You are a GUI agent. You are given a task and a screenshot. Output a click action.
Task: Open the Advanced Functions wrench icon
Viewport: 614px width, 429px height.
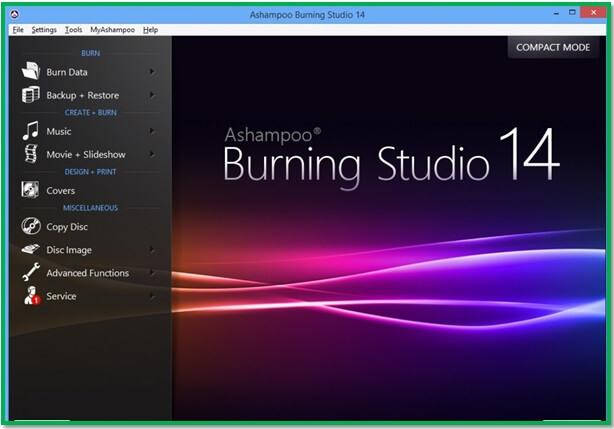click(x=31, y=272)
